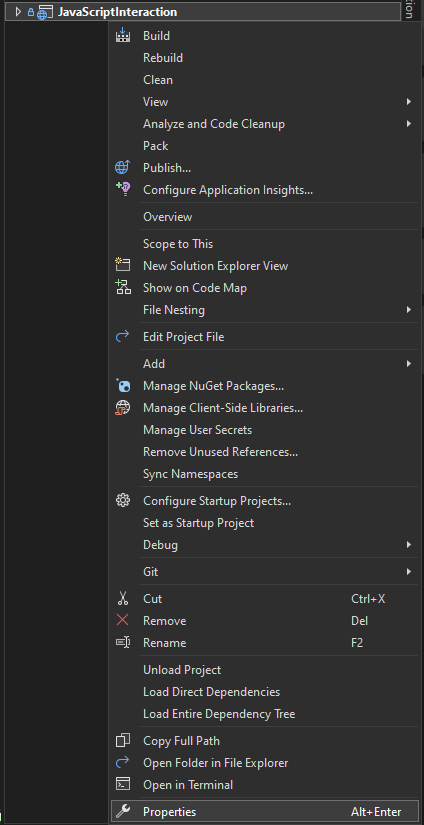Viewport: 424px width, 825px height.
Task: Click the Properties wrench icon
Action: tap(123, 811)
